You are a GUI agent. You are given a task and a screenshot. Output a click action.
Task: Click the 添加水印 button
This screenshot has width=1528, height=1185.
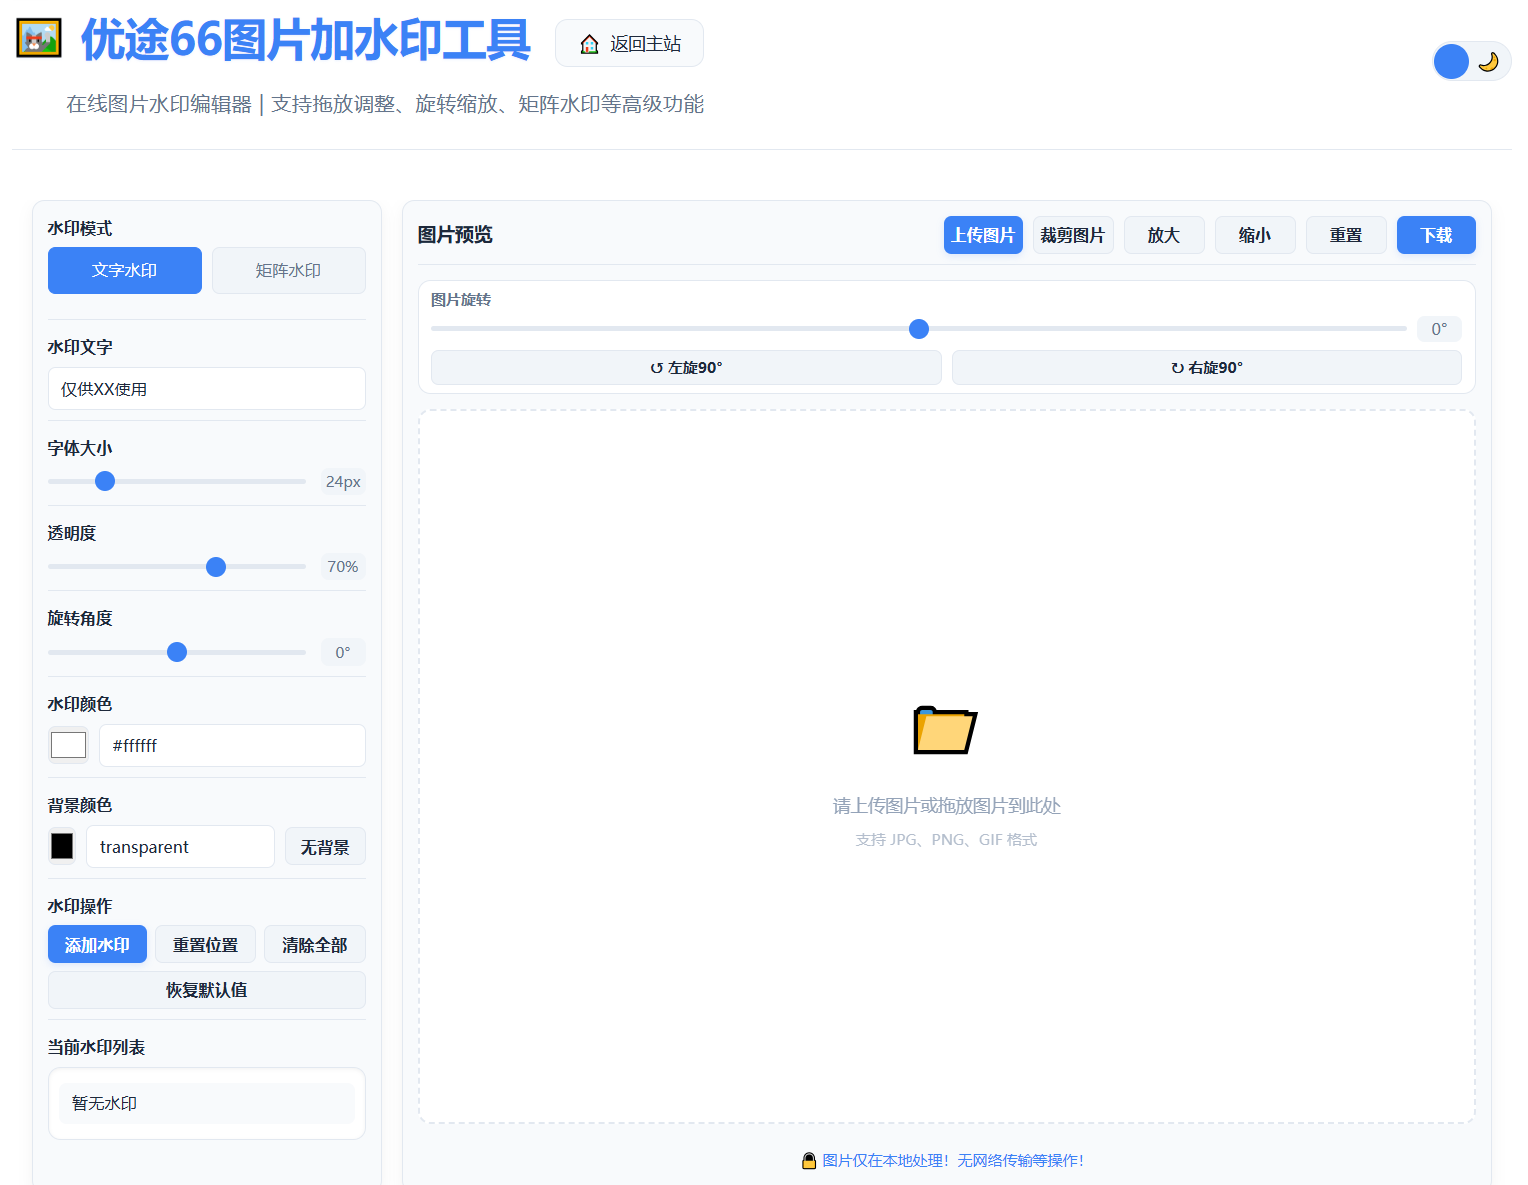pyautogui.click(x=97, y=944)
